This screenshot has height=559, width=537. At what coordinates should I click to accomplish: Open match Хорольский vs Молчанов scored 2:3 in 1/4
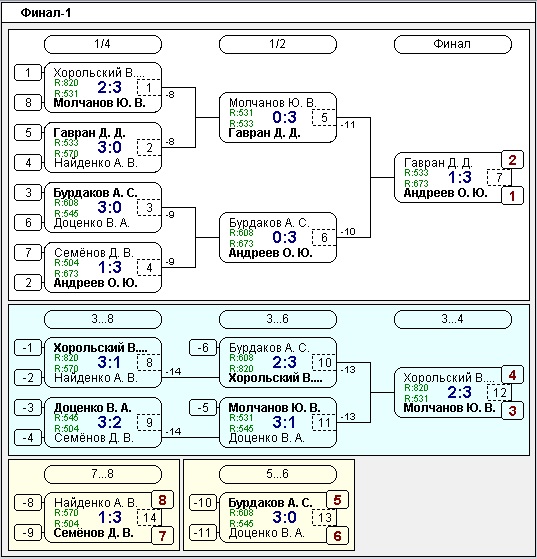pos(103,88)
